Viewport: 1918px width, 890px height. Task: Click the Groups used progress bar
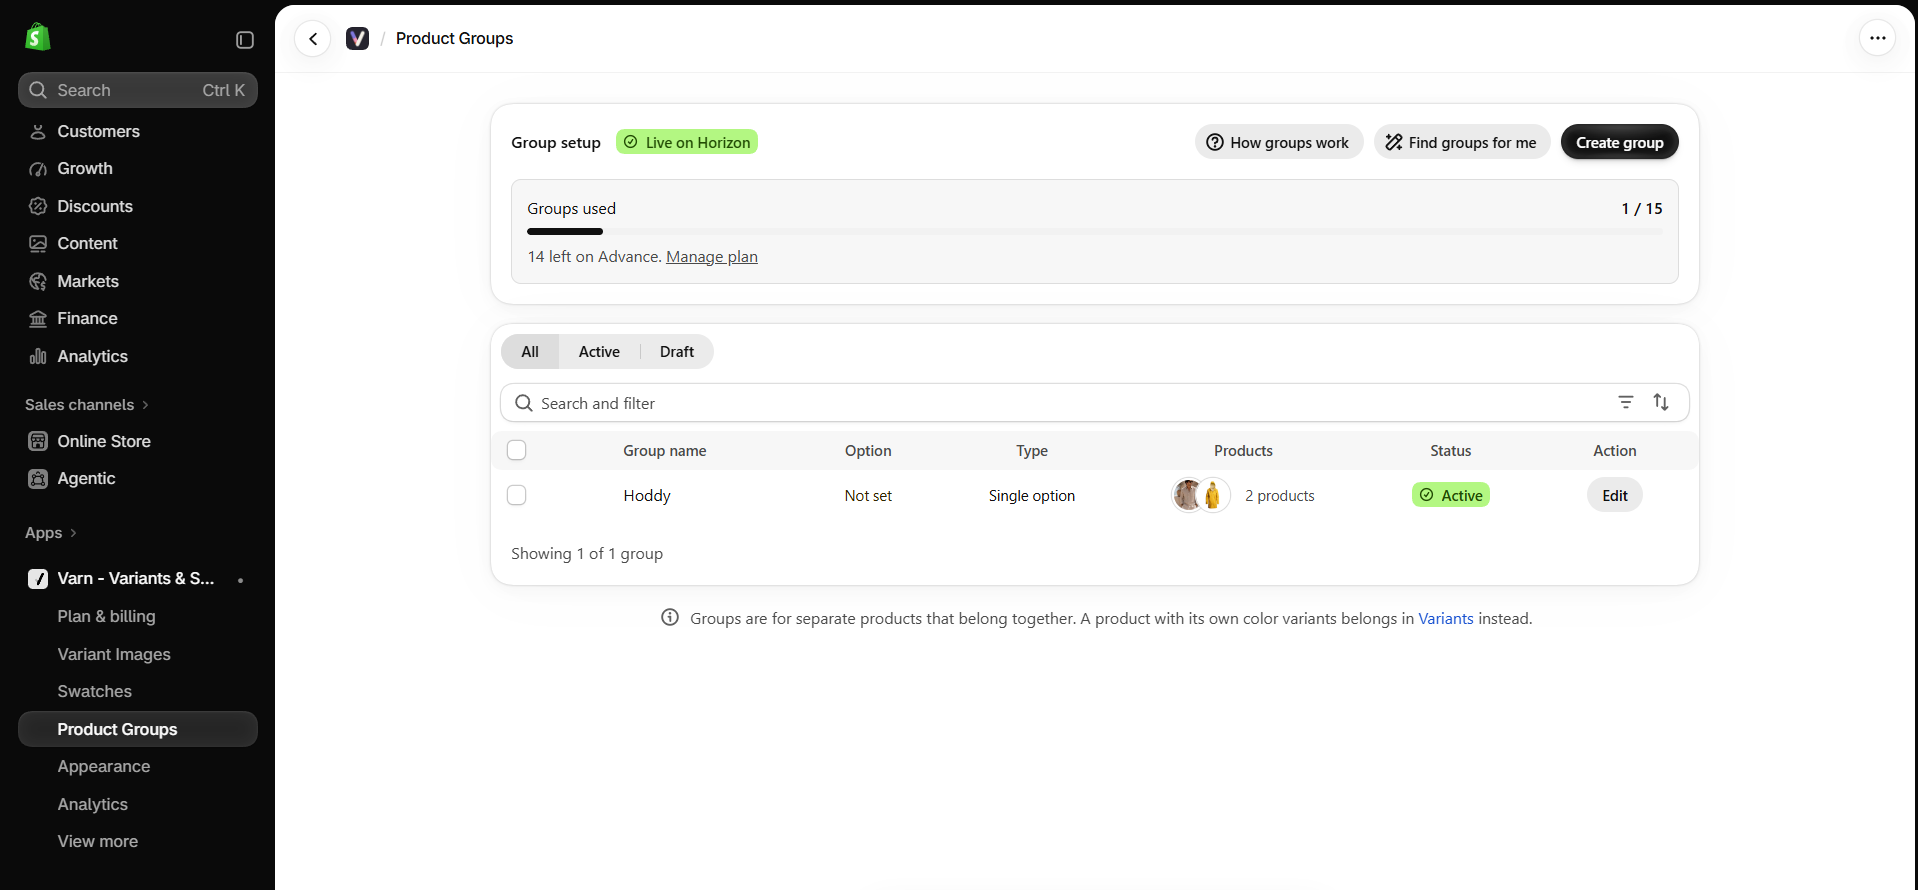pyautogui.click(x=1095, y=231)
